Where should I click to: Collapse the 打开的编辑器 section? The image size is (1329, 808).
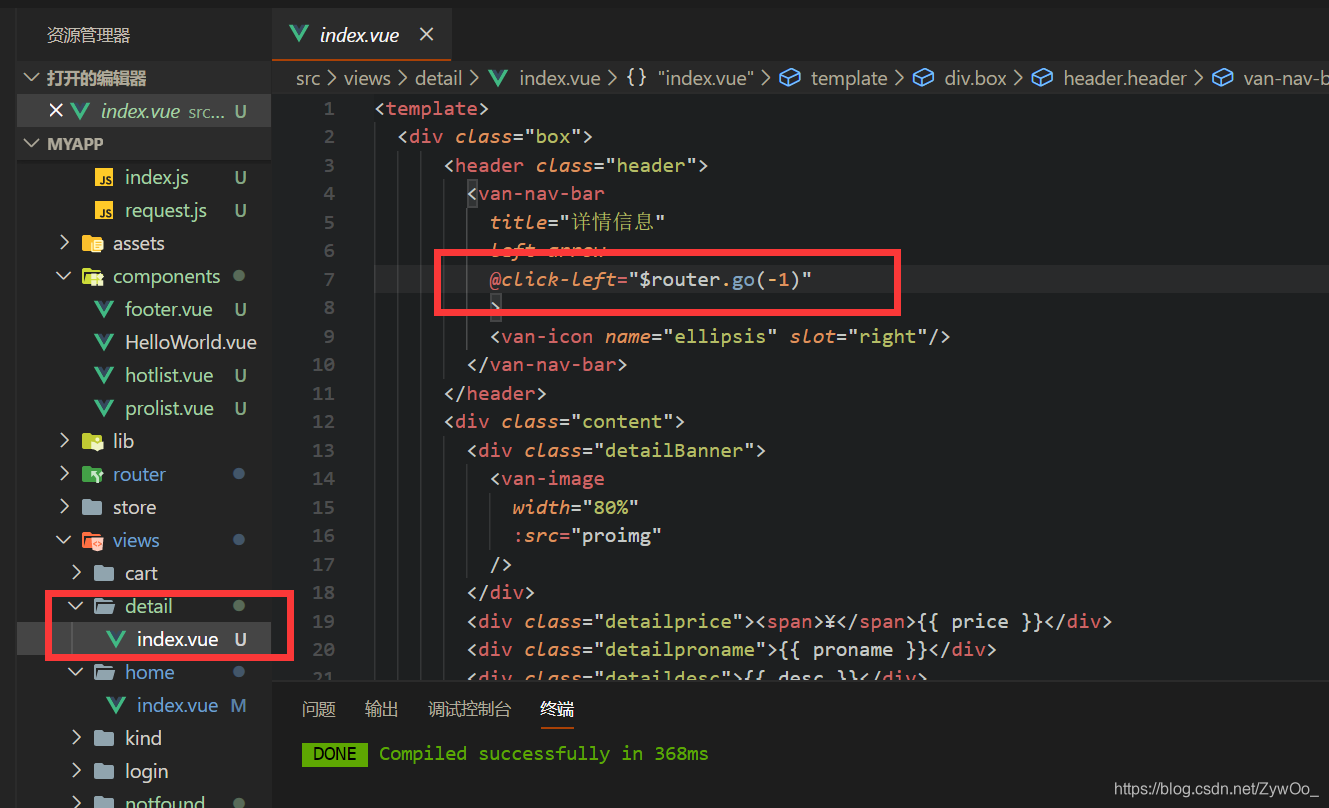(33, 78)
